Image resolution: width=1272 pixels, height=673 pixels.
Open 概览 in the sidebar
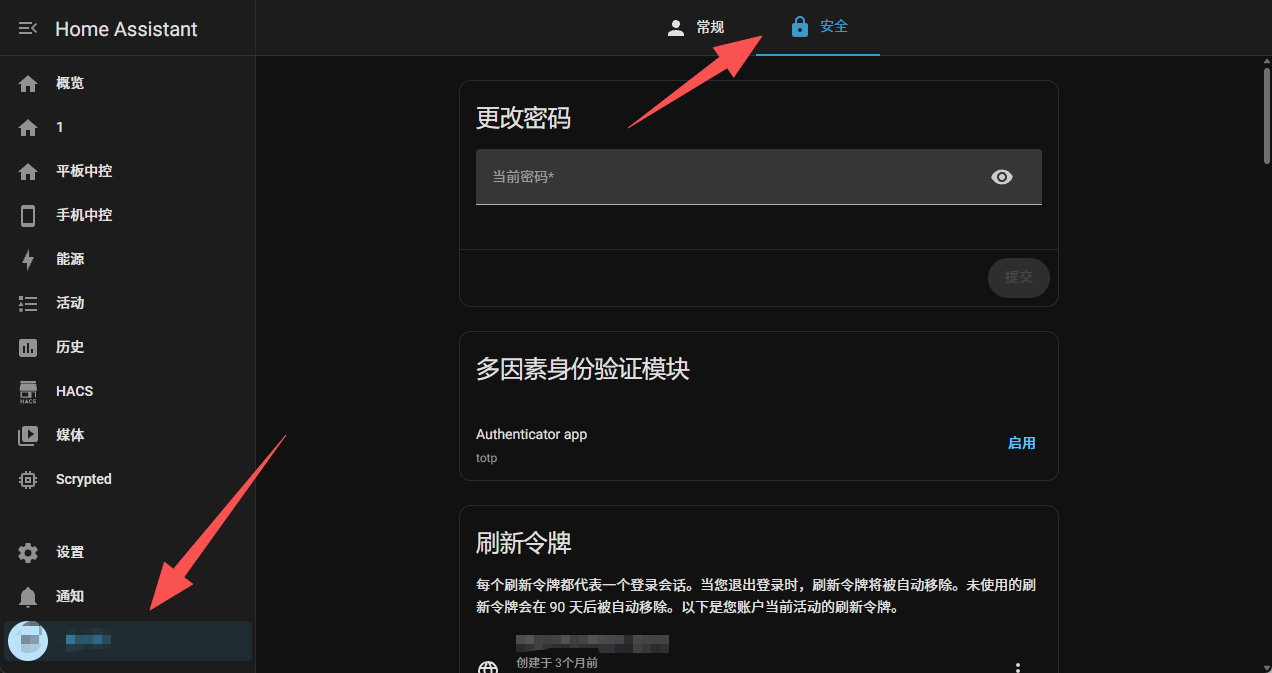pyautogui.click(x=128, y=84)
